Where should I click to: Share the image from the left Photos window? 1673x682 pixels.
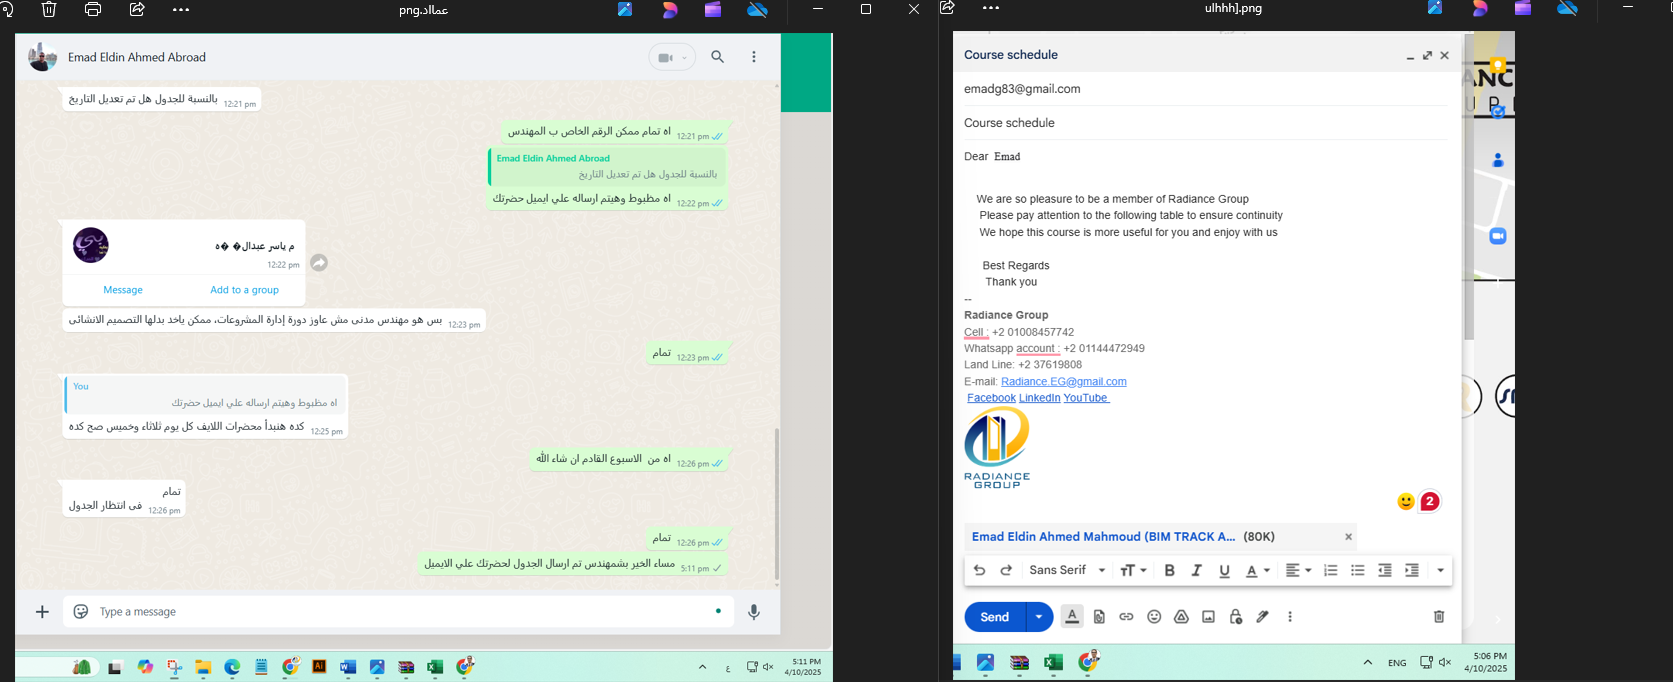pos(137,9)
